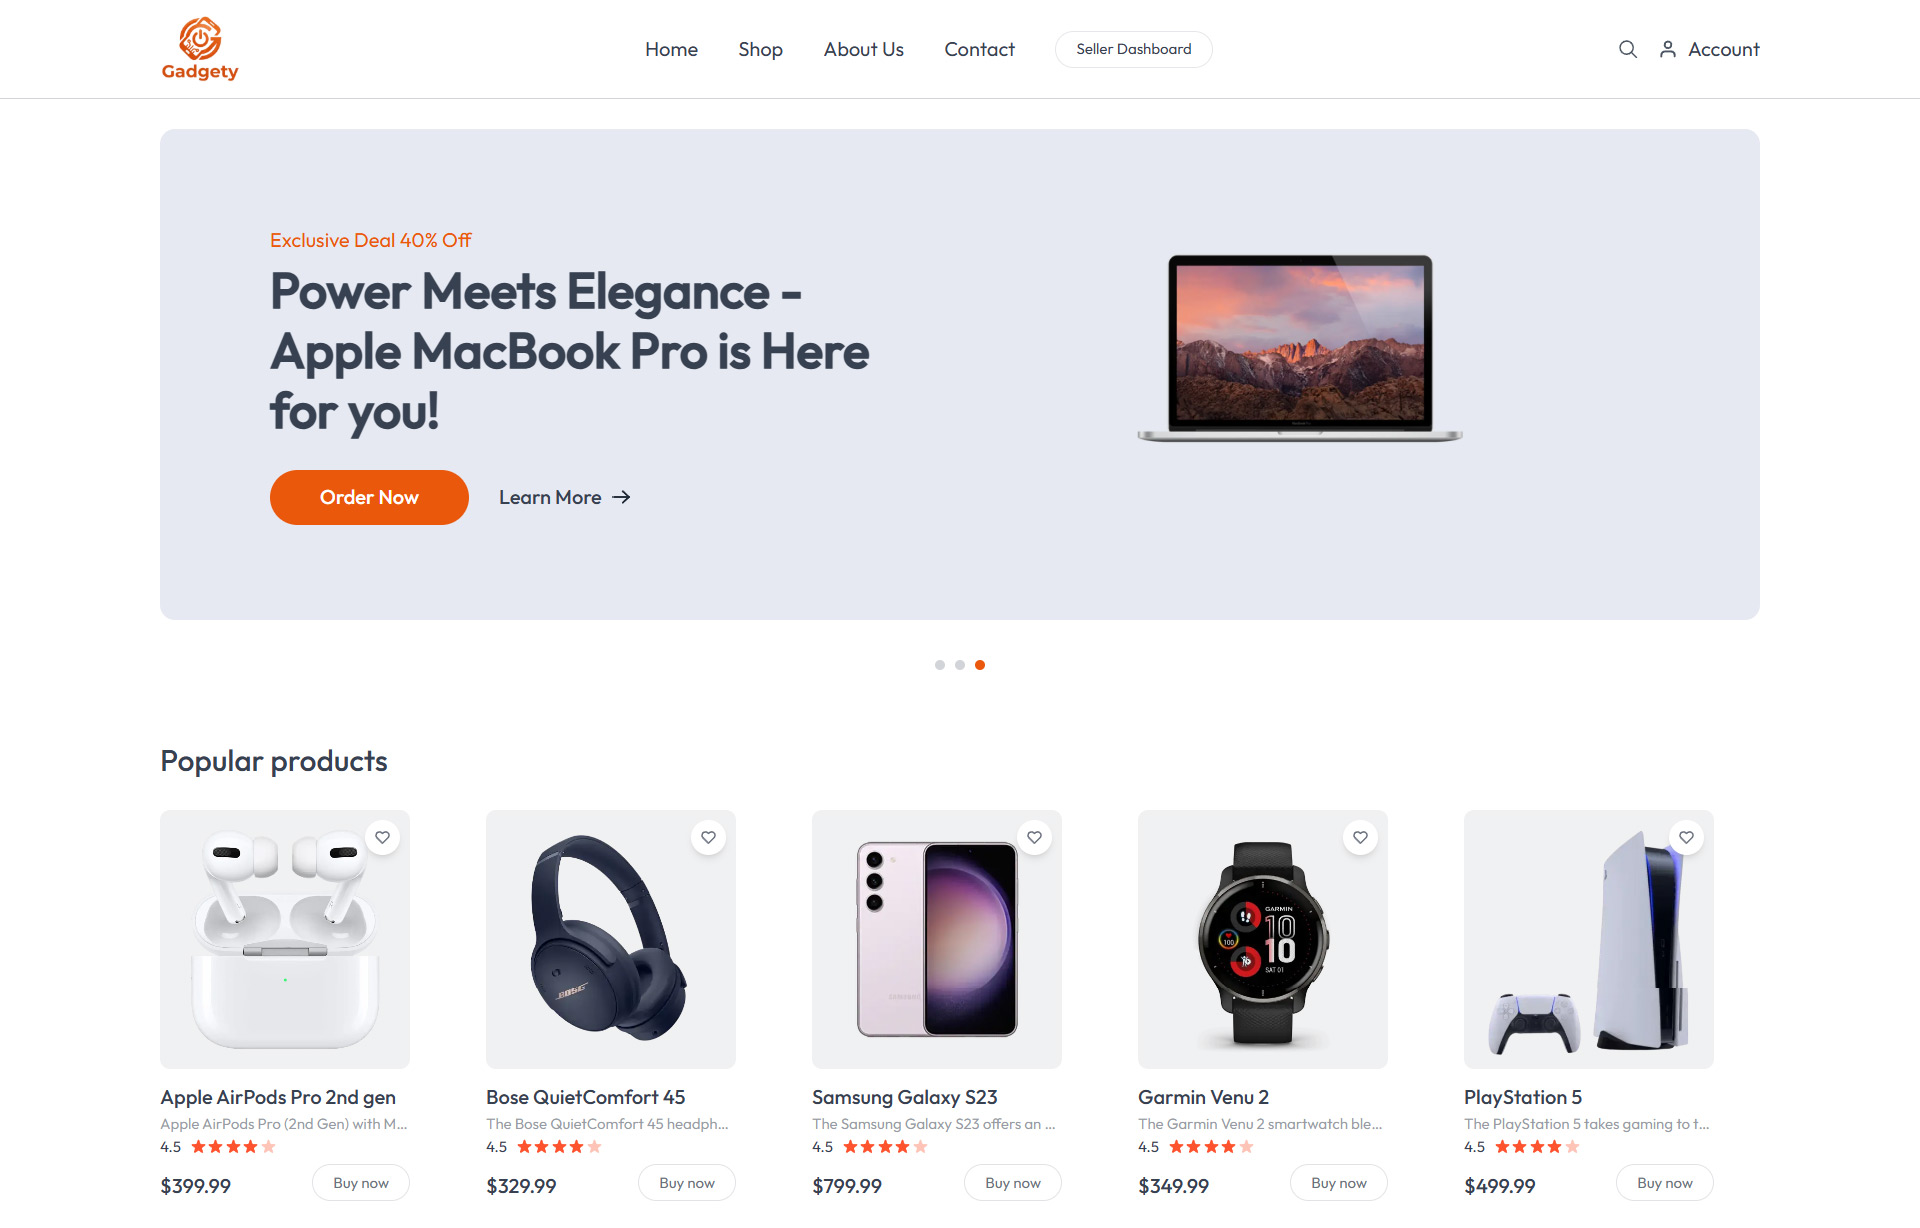Toggle wishlist heart on Samsung Galaxy S23
The image size is (1920, 1228).
1035,837
